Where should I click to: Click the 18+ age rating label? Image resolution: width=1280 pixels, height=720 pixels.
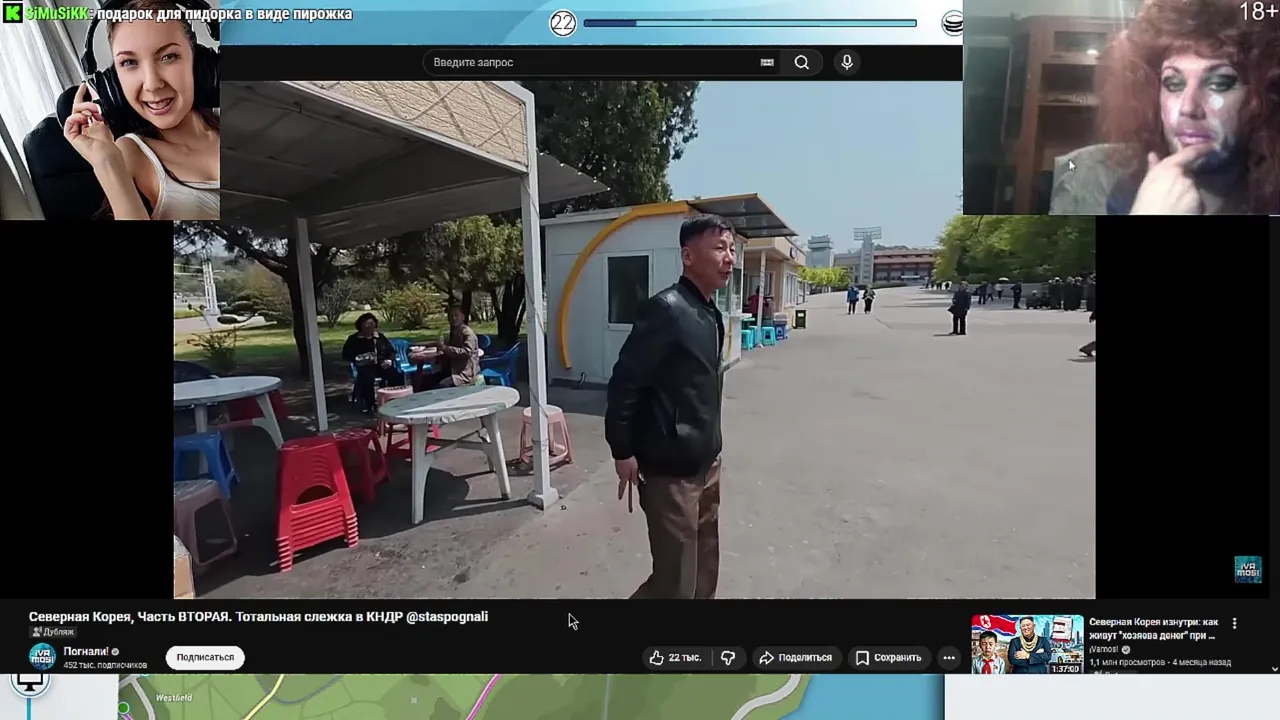pos(1258,12)
